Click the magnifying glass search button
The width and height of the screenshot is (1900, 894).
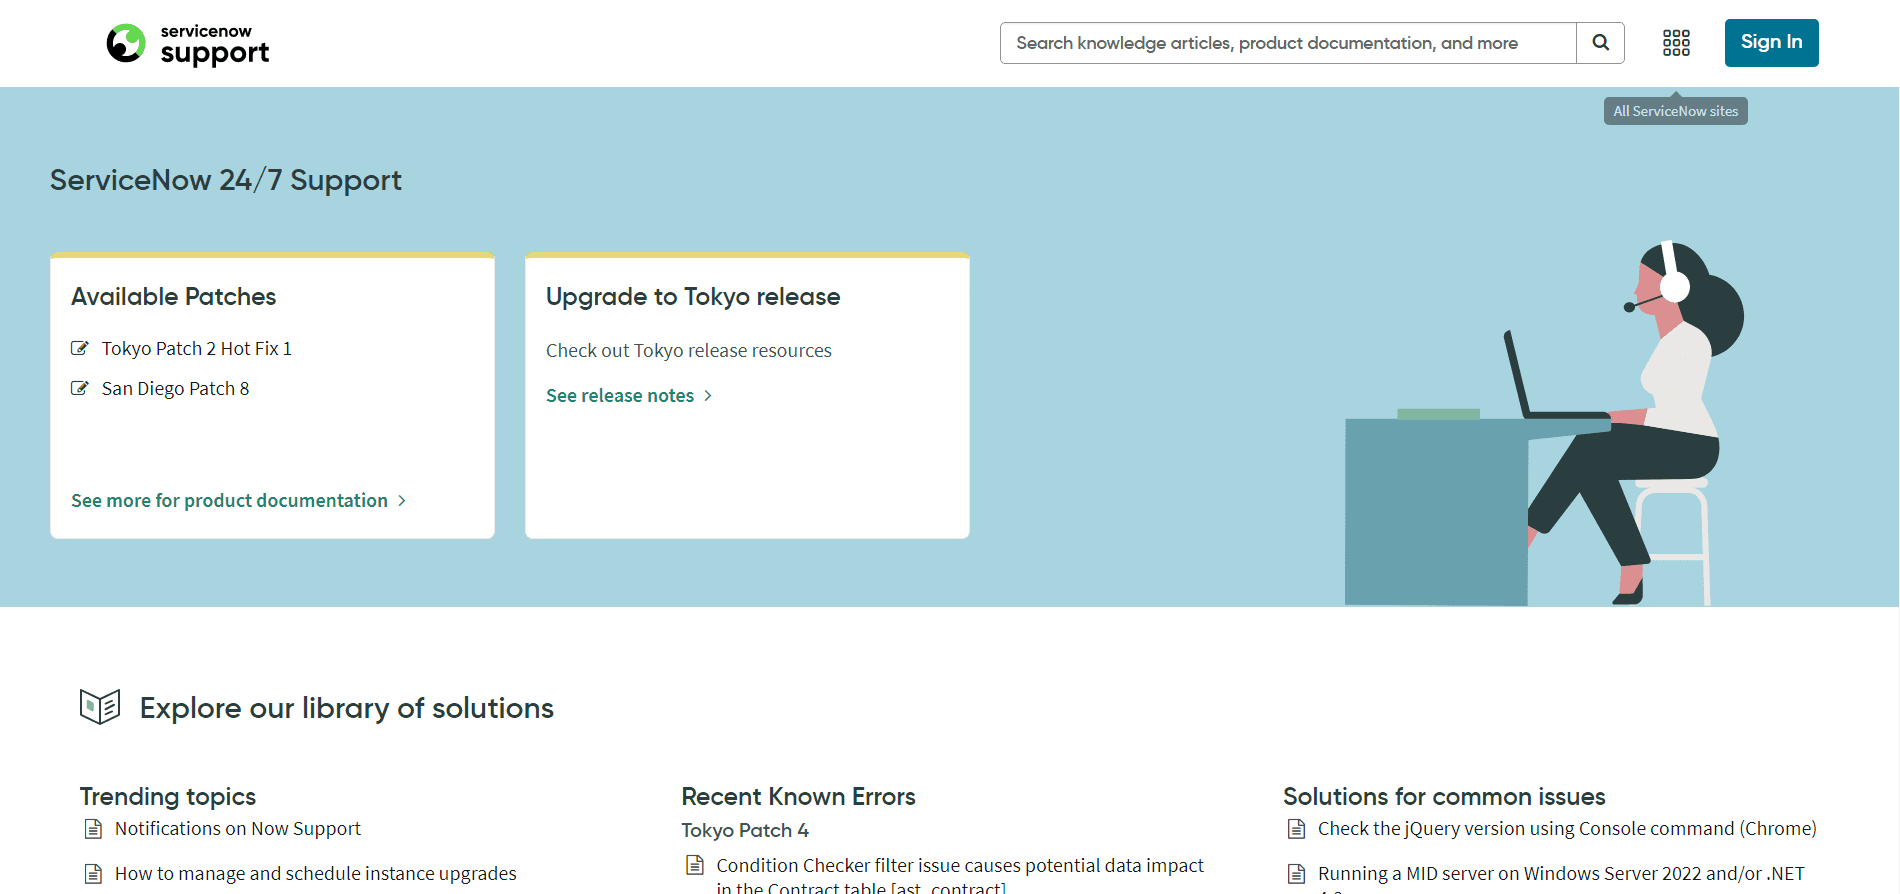click(x=1600, y=43)
